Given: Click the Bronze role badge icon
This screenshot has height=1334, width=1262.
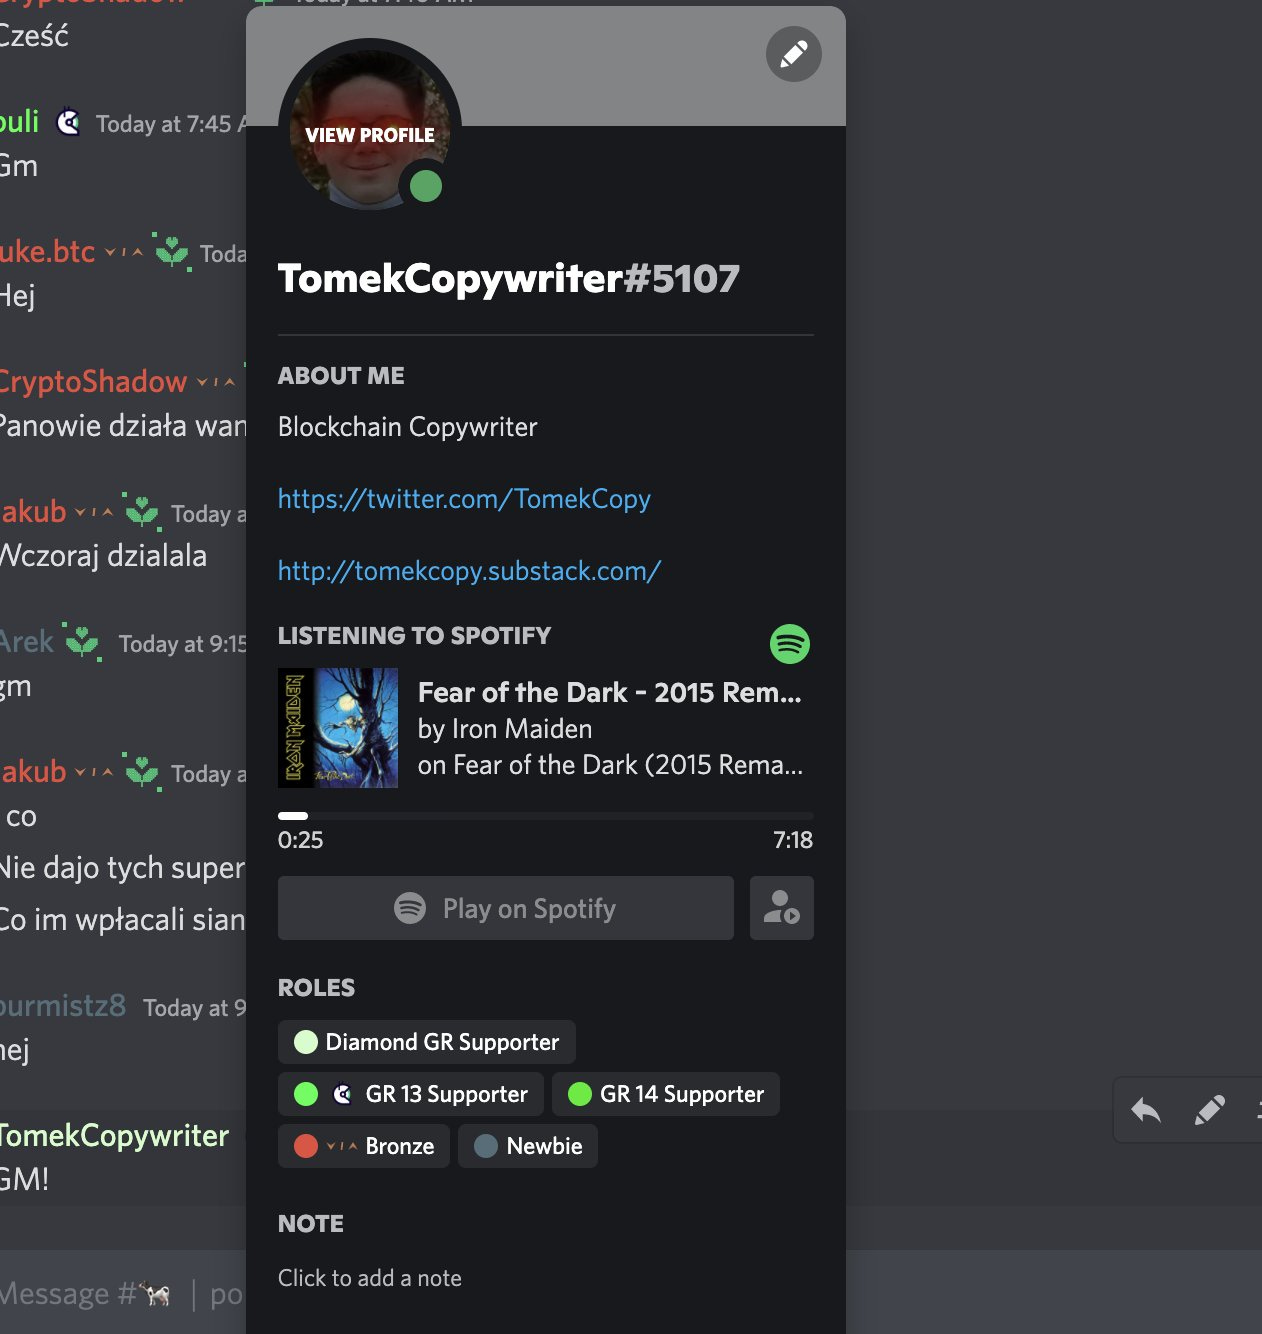Looking at the screenshot, I should click(342, 1146).
